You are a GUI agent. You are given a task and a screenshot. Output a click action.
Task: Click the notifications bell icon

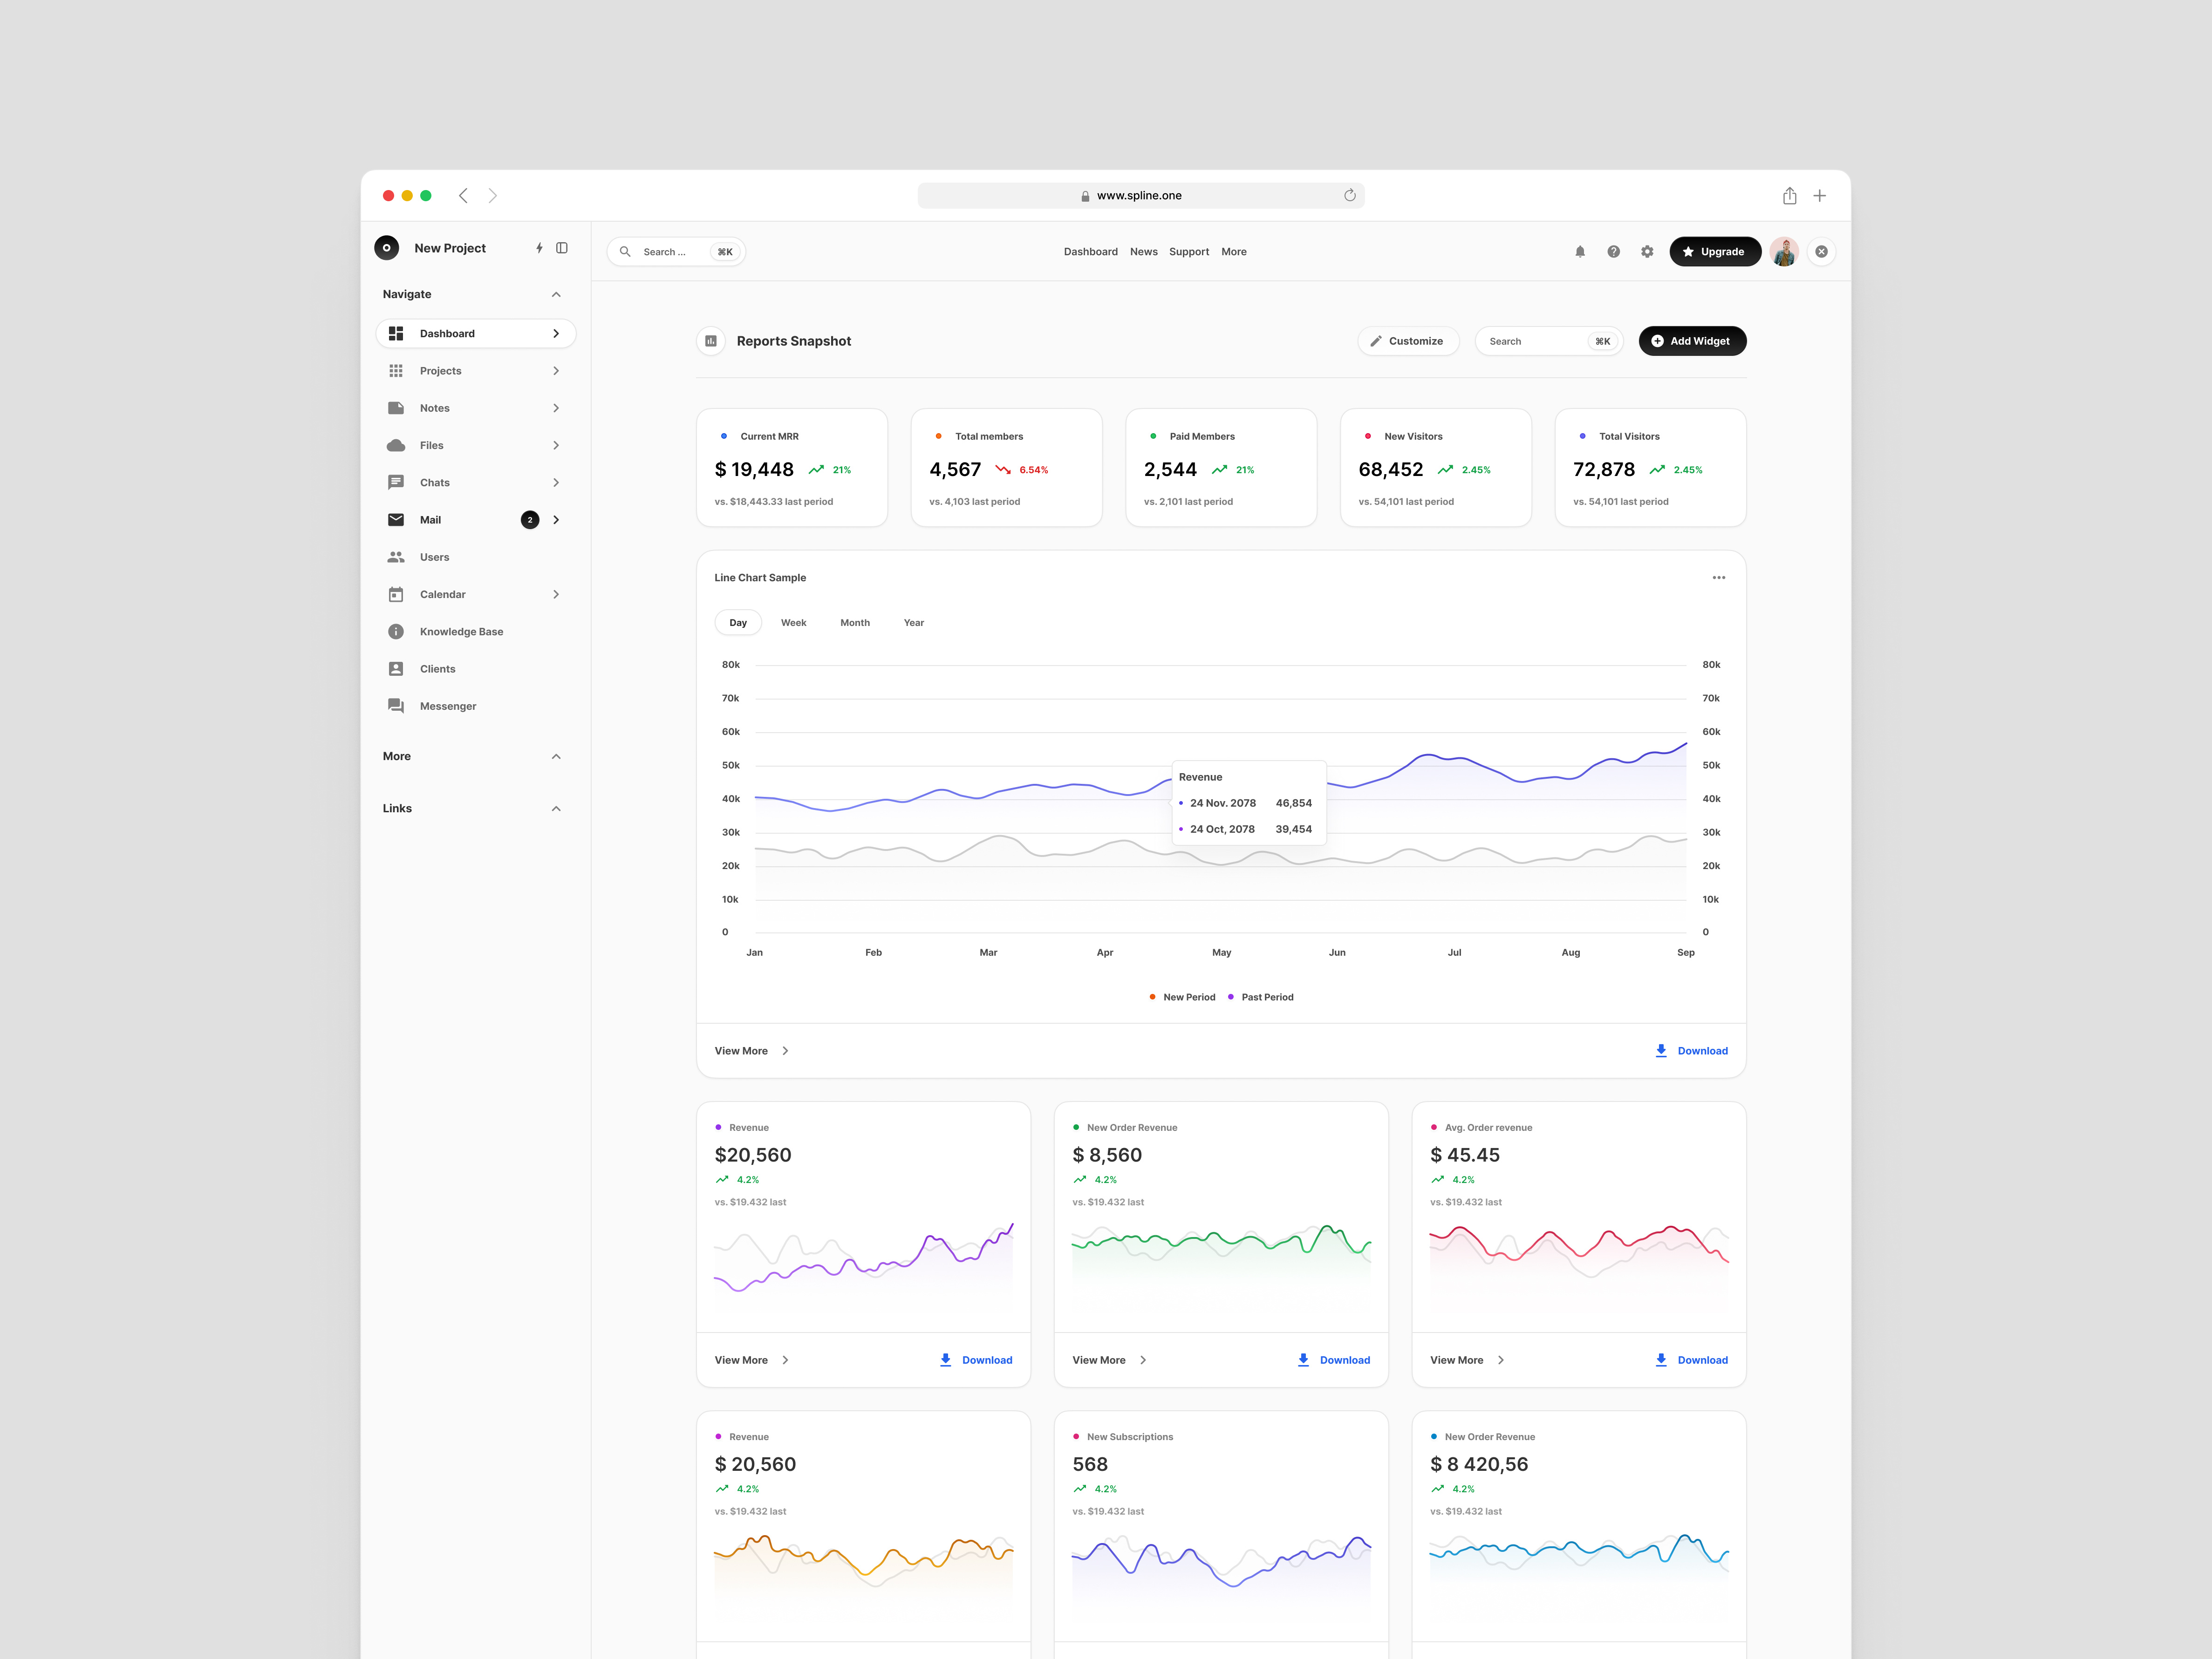click(x=1579, y=251)
